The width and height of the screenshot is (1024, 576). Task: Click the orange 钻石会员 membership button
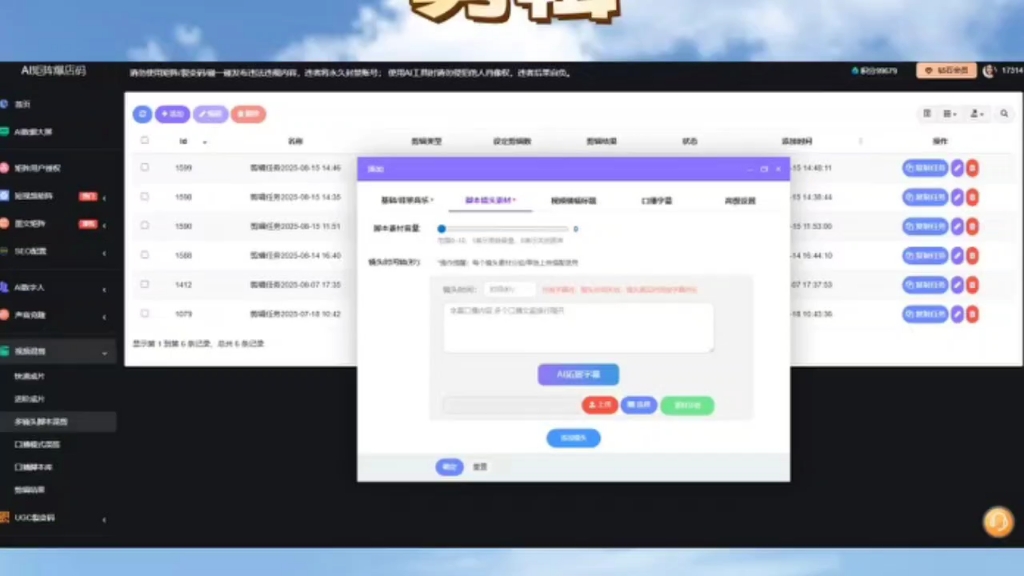coord(946,71)
